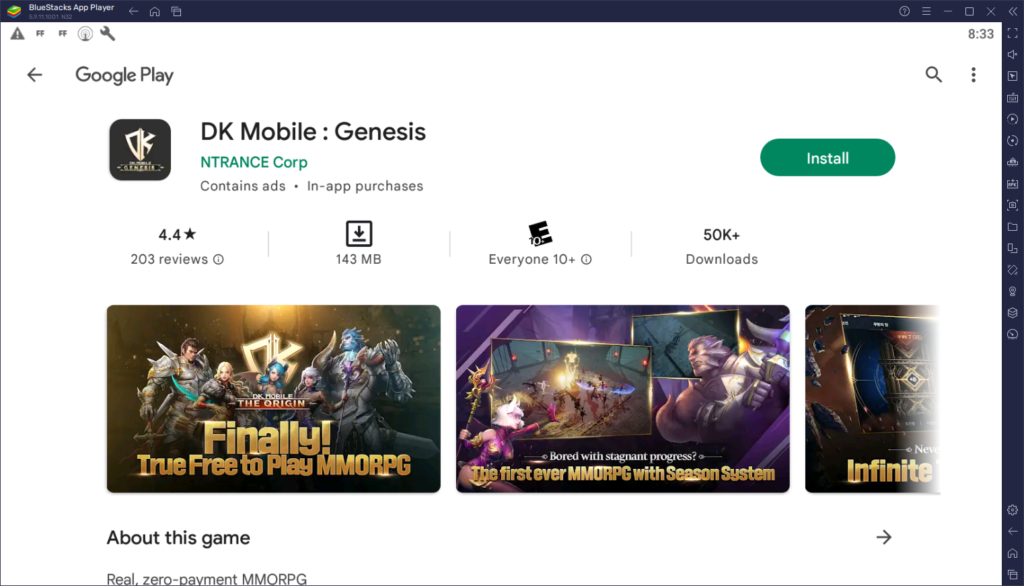
Task: Click the wrench icon in the top toolbar
Action: click(x=106, y=33)
